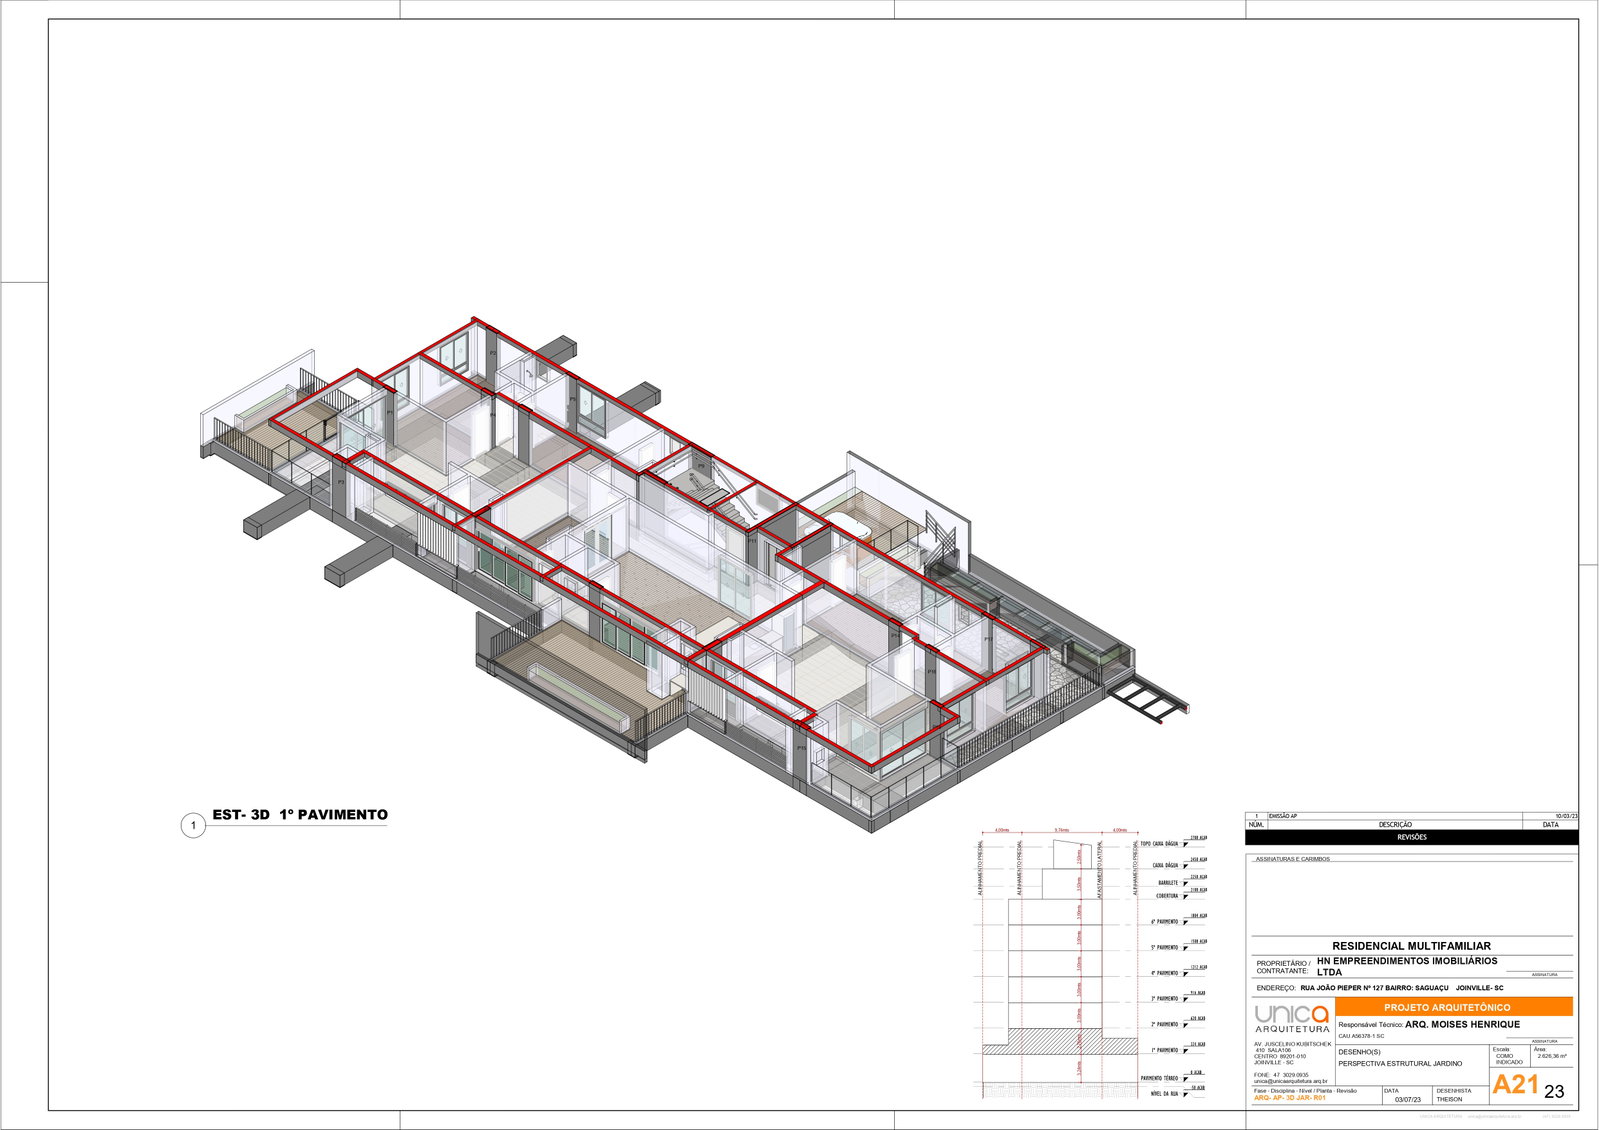
Task: Click the email 'unica@unicaarquitetura.arq.br'
Action: click(1290, 1081)
